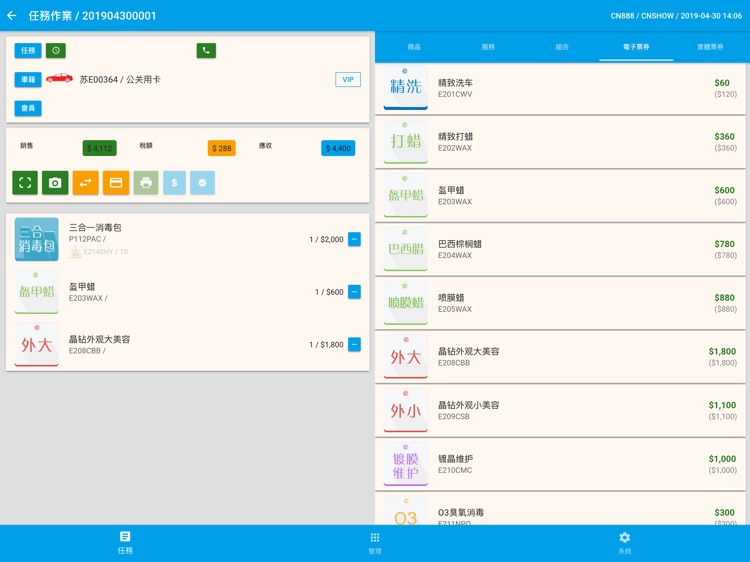Image resolution: width=750 pixels, height=562 pixels.
Task: Click the VIP badge button
Action: [x=348, y=79]
